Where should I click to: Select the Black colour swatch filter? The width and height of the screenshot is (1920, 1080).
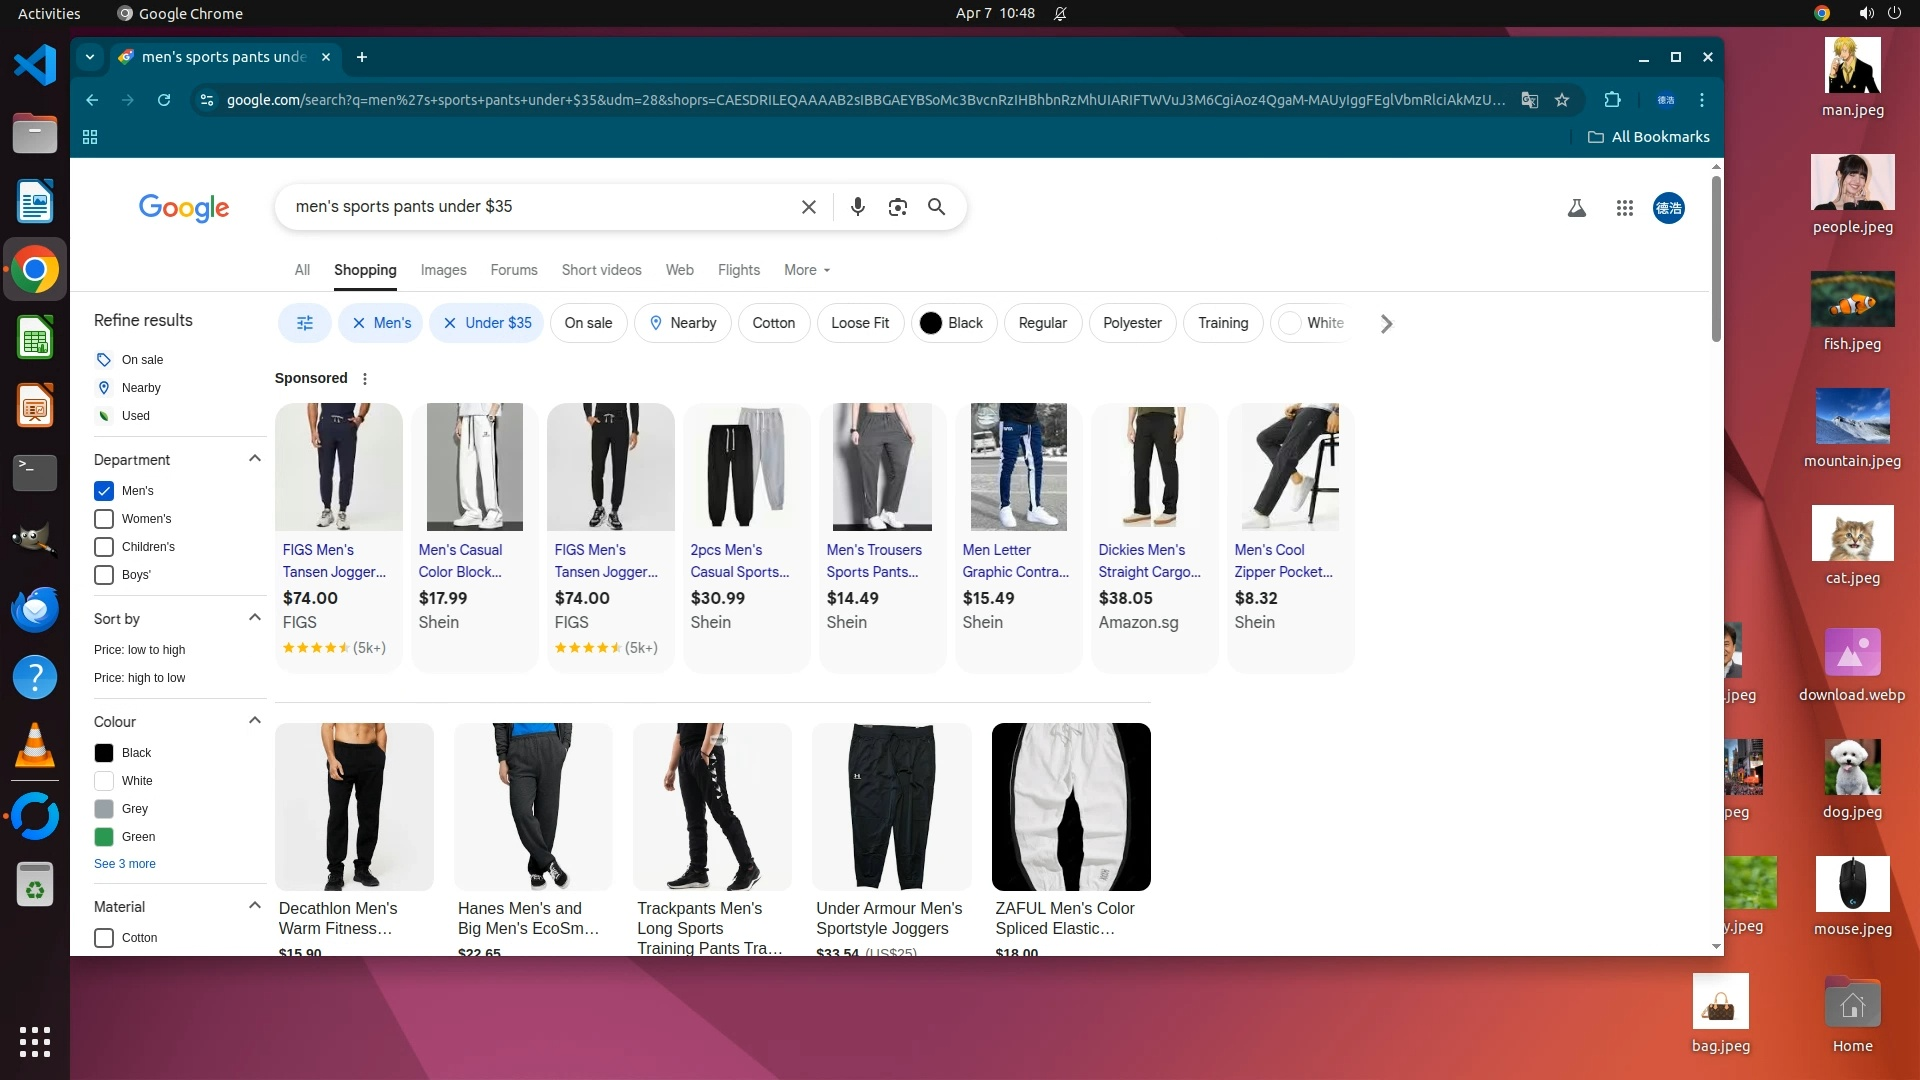click(x=104, y=753)
